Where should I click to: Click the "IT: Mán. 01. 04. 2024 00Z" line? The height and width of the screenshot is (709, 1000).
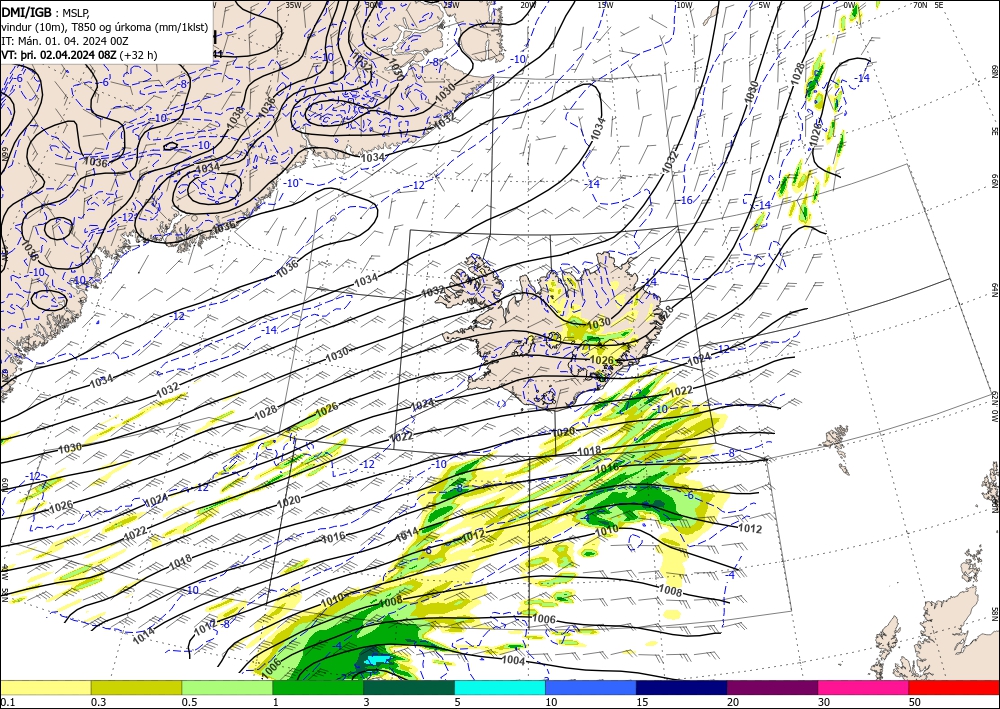coord(64,41)
